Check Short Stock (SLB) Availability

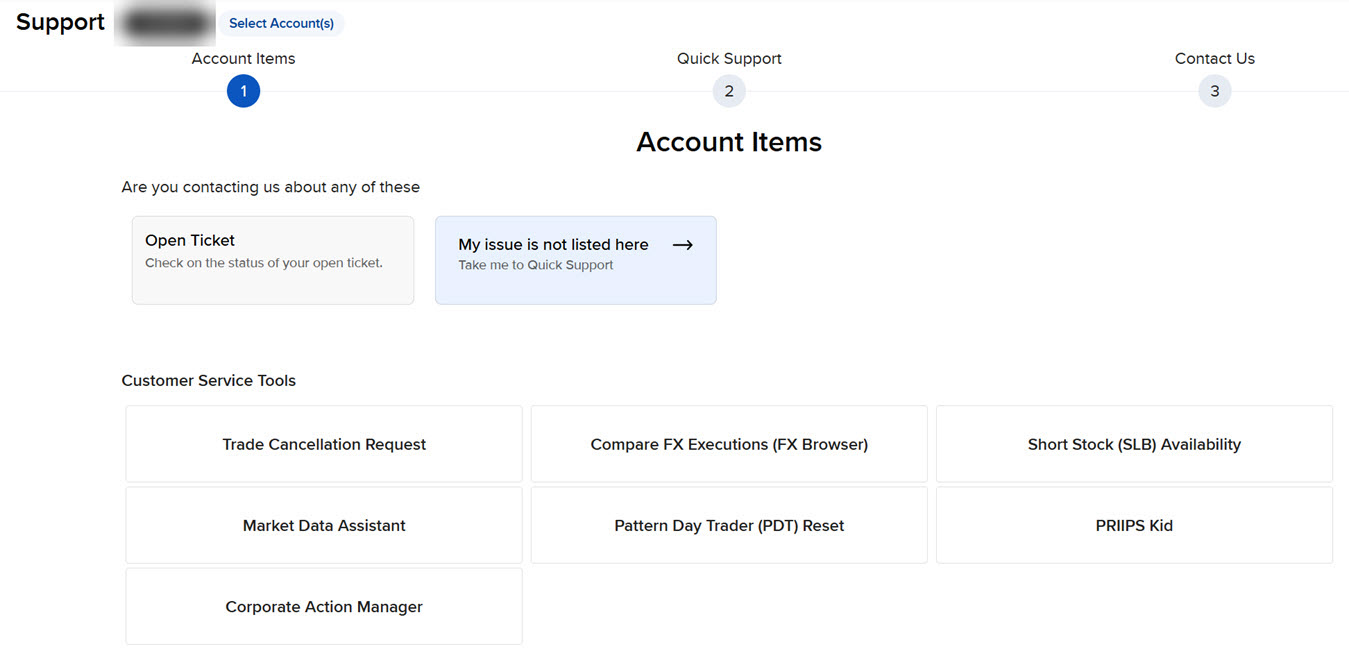point(1134,444)
